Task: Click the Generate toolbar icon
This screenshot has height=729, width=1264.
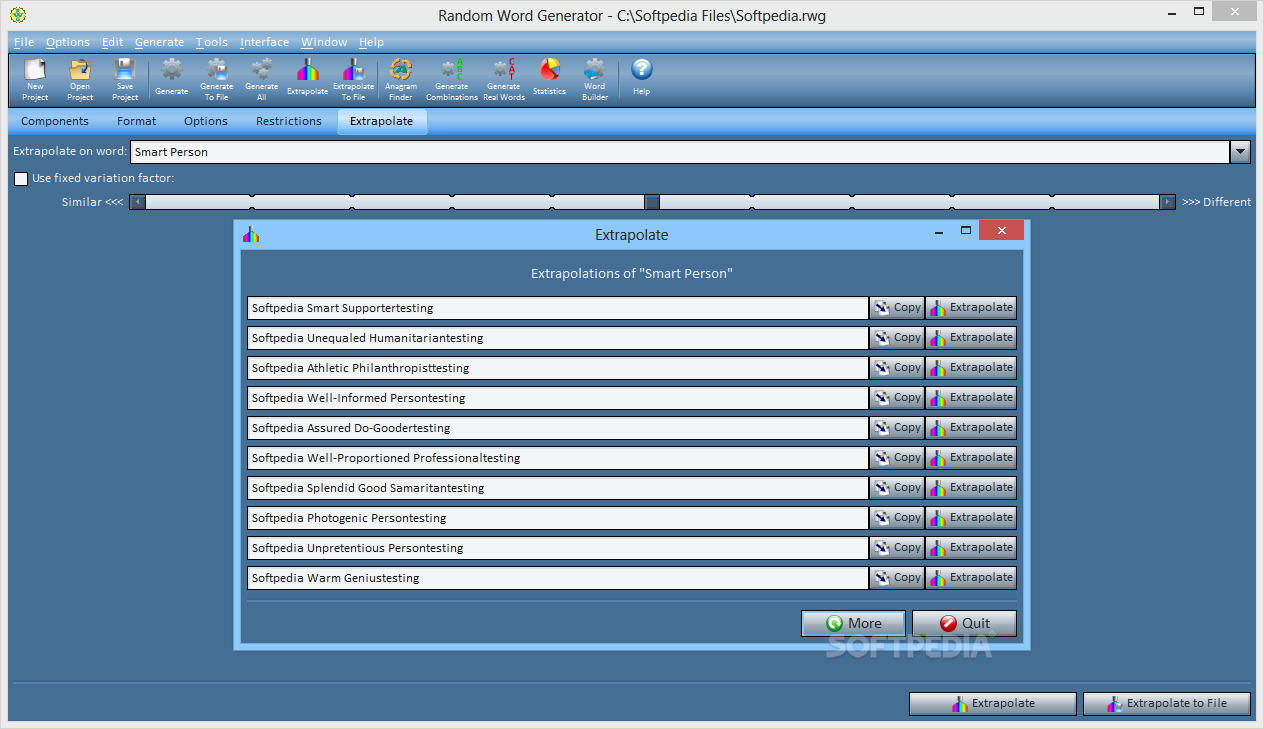Action: click(x=172, y=79)
